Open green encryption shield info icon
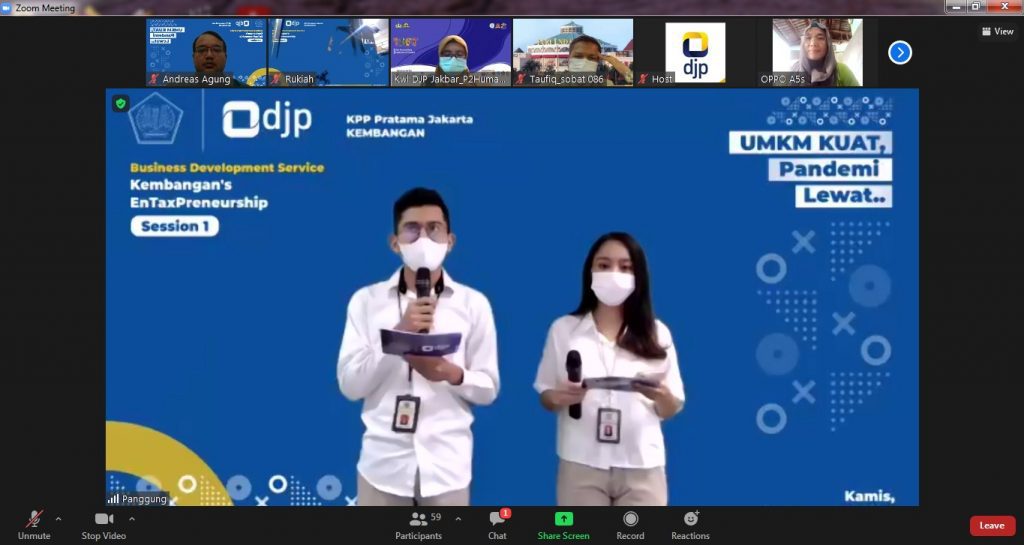The height and width of the screenshot is (545, 1024). 120,103
